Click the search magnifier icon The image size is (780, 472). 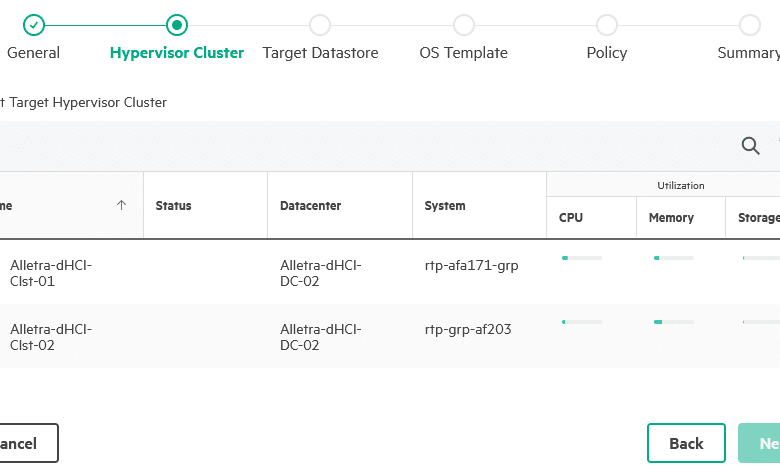(x=750, y=146)
